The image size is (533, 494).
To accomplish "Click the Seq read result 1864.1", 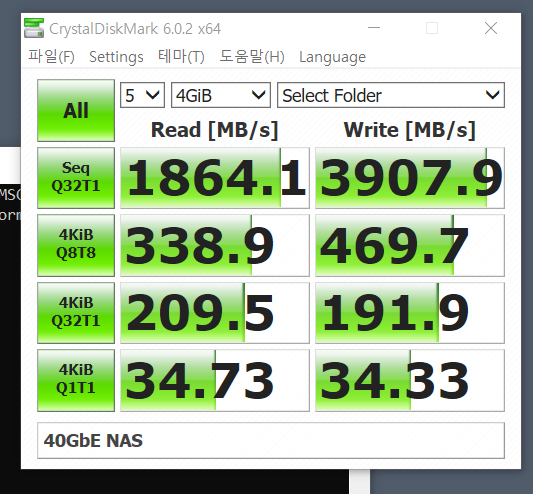I will pyautogui.click(x=215, y=178).
